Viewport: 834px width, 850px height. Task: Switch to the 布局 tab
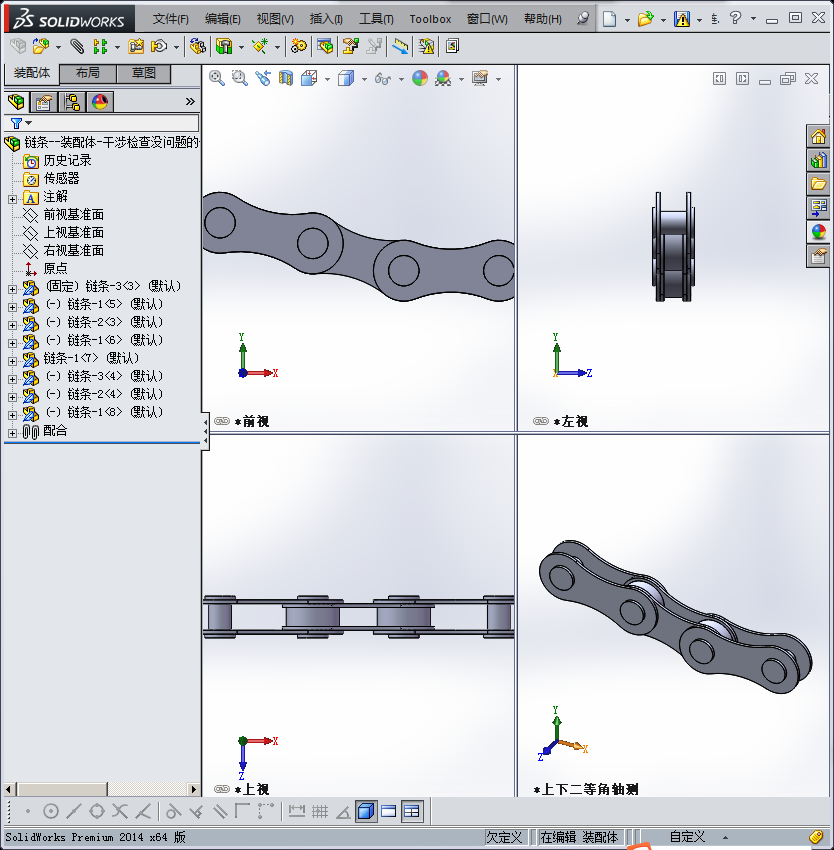pos(87,73)
